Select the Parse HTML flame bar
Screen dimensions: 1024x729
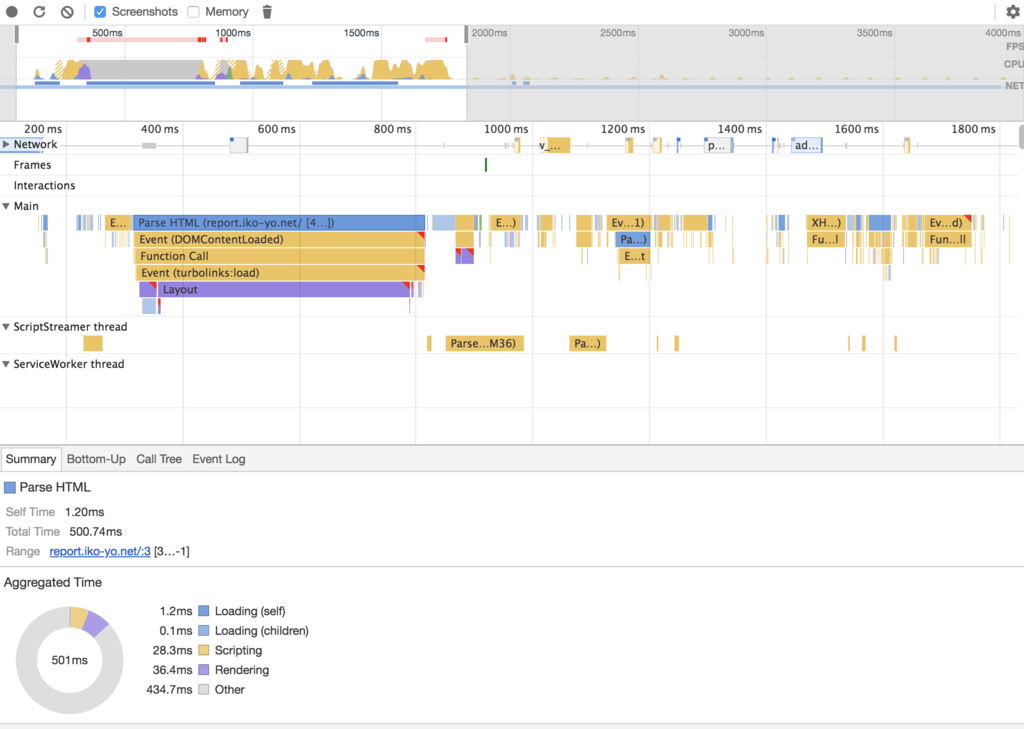click(279, 223)
